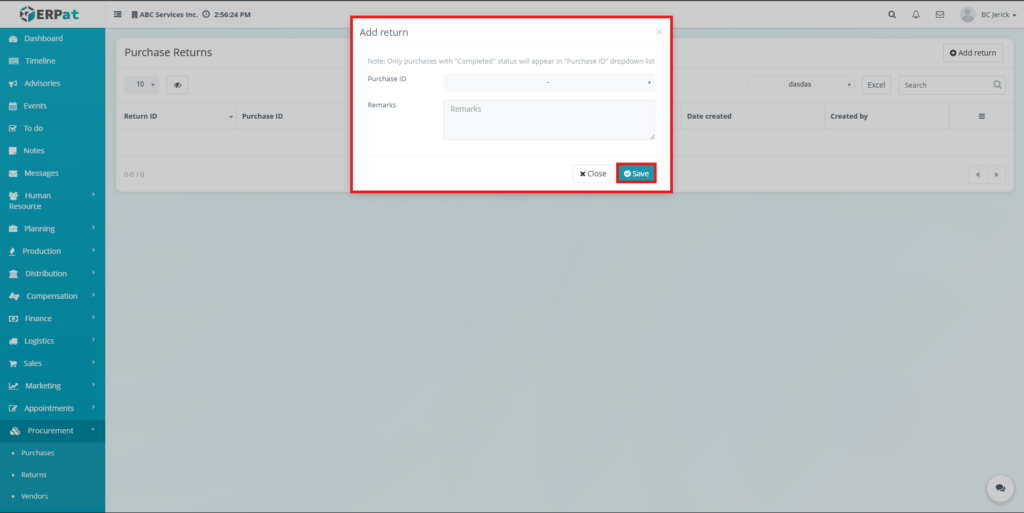Open the search icon in top bar
The width and height of the screenshot is (1024, 513).
click(892, 14)
